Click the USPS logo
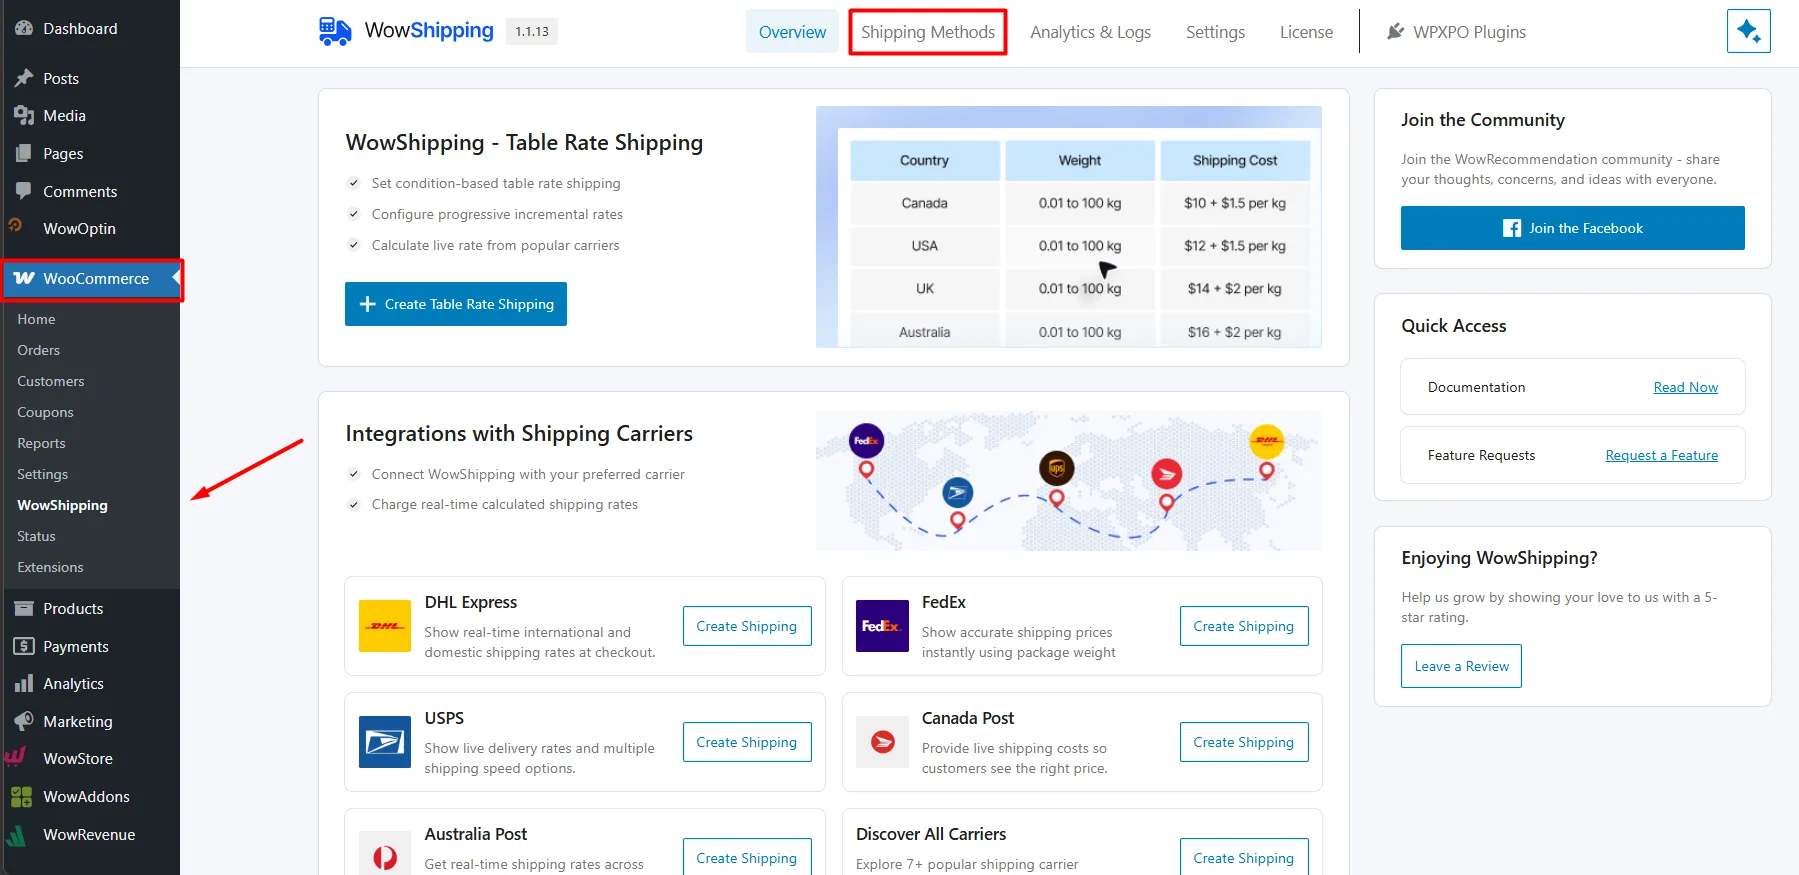The image size is (1799, 875). pos(385,742)
